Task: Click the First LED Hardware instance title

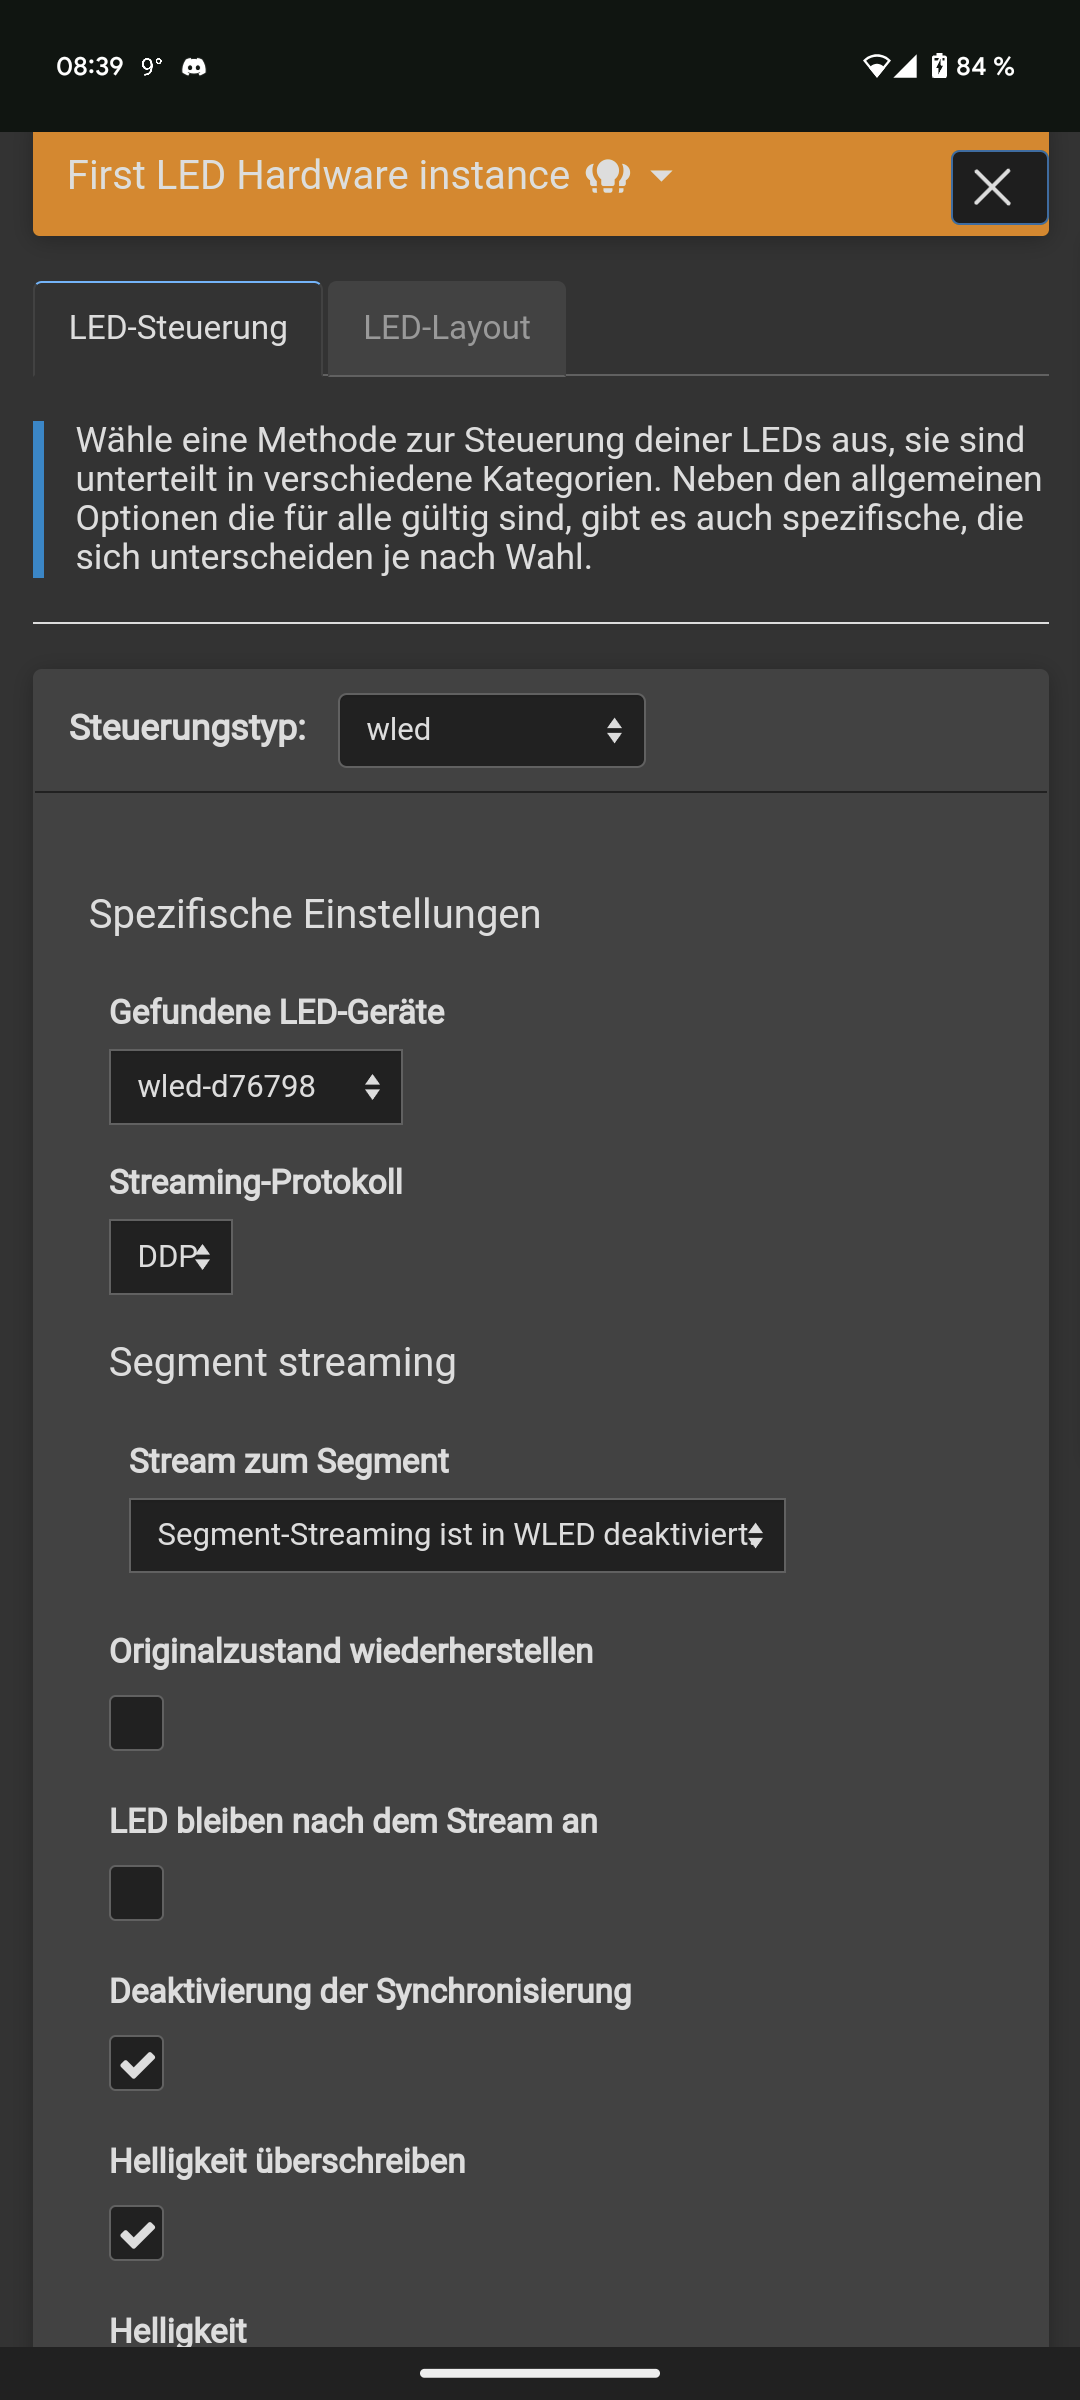Action: 318,176
